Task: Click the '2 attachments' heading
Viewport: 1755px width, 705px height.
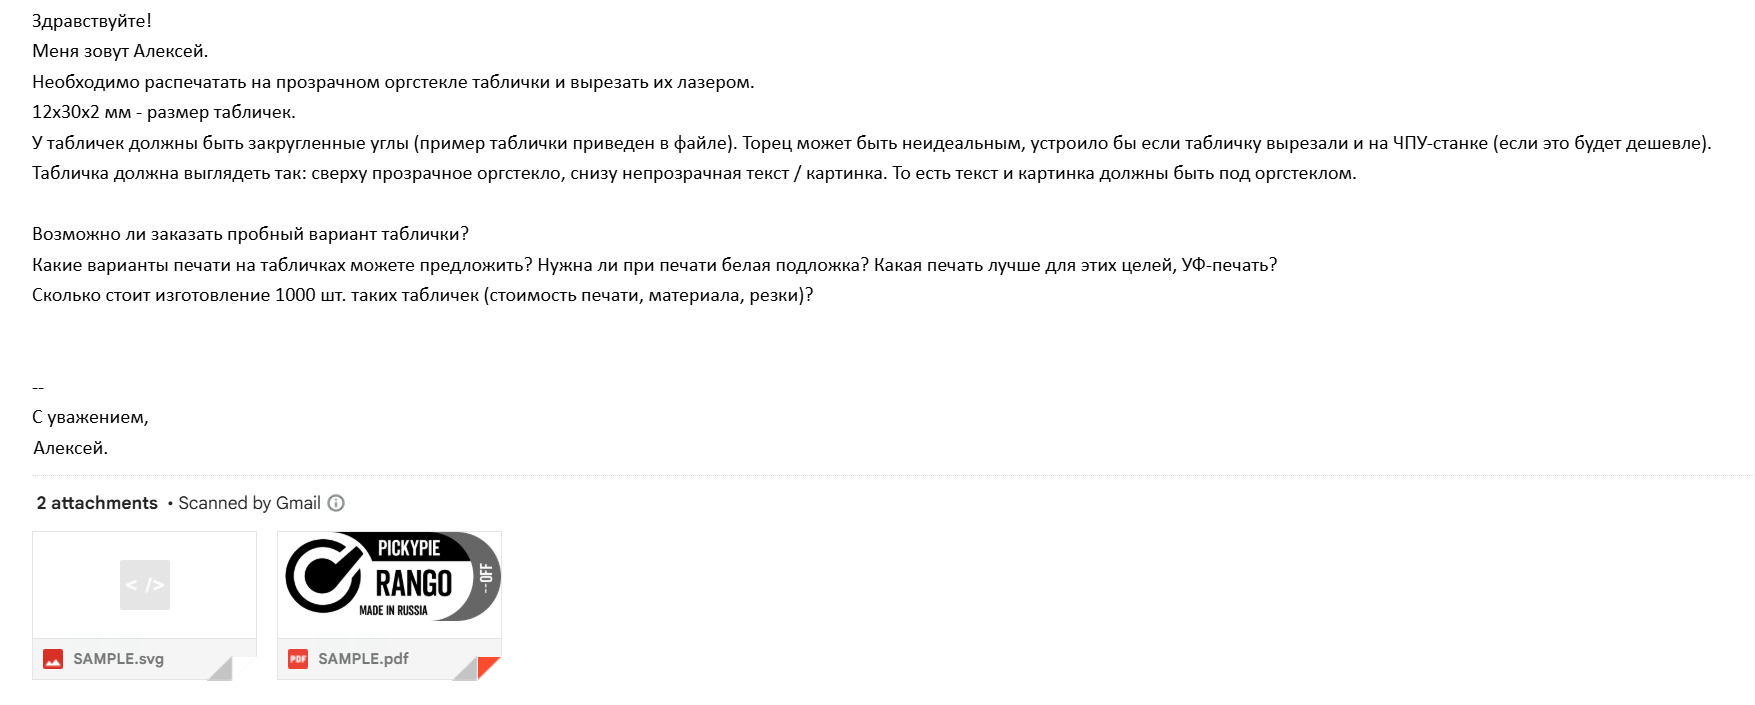Action: click(x=97, y=503)
